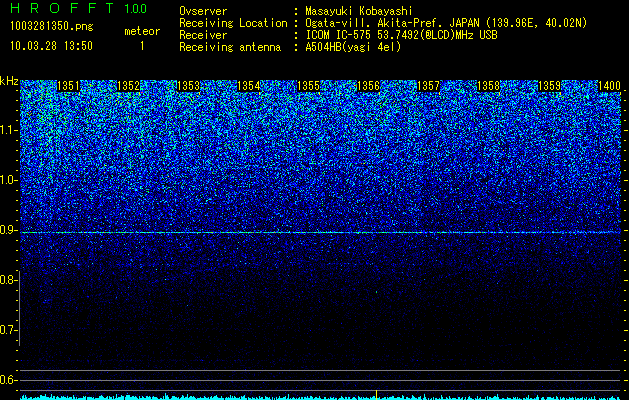
Task: Click the 1355 time marker
Action: (x=308, y=86)
